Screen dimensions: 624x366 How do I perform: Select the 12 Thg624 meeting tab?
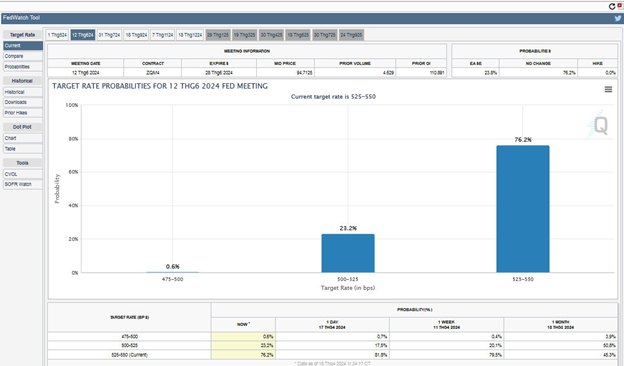point(83,35)
